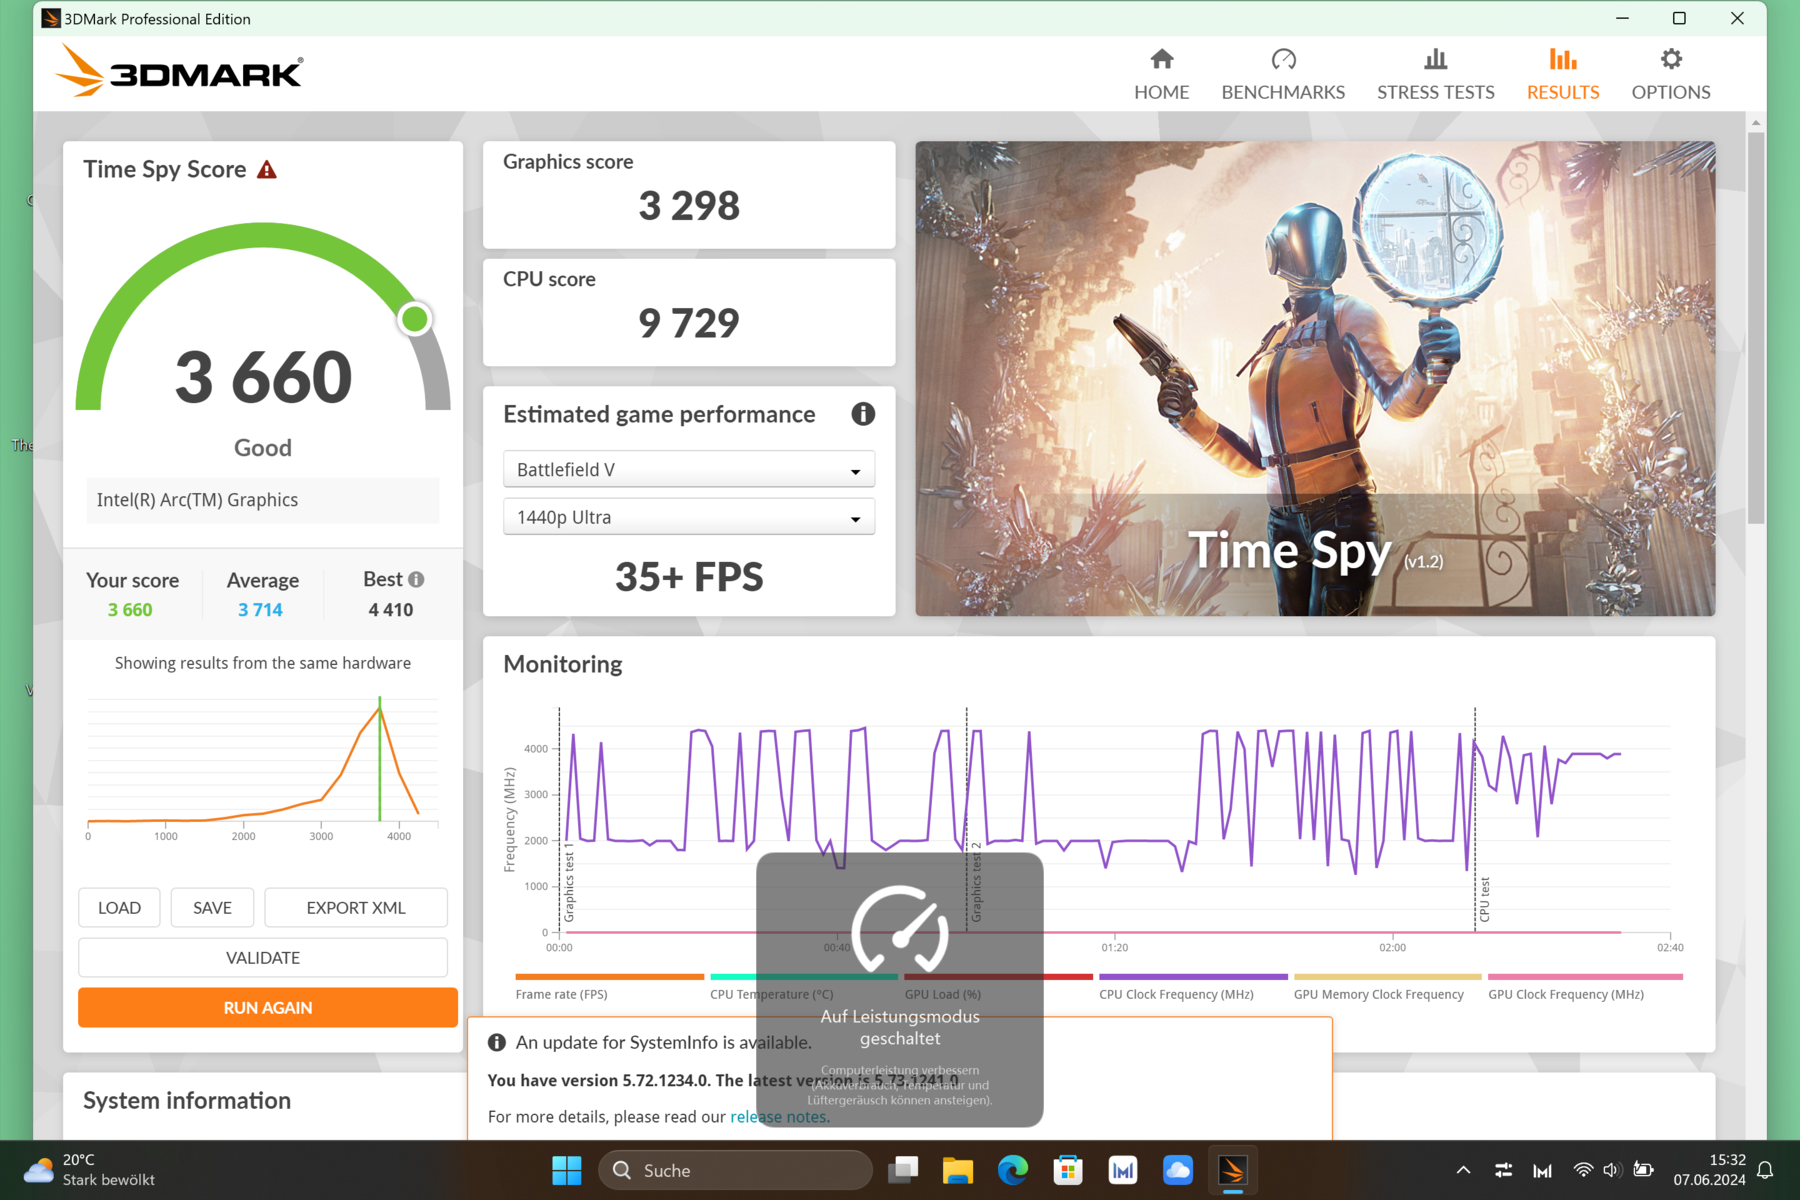
Task: Click the pink GPU Clock Frequency color bar
Action: tap(1585, 977)
